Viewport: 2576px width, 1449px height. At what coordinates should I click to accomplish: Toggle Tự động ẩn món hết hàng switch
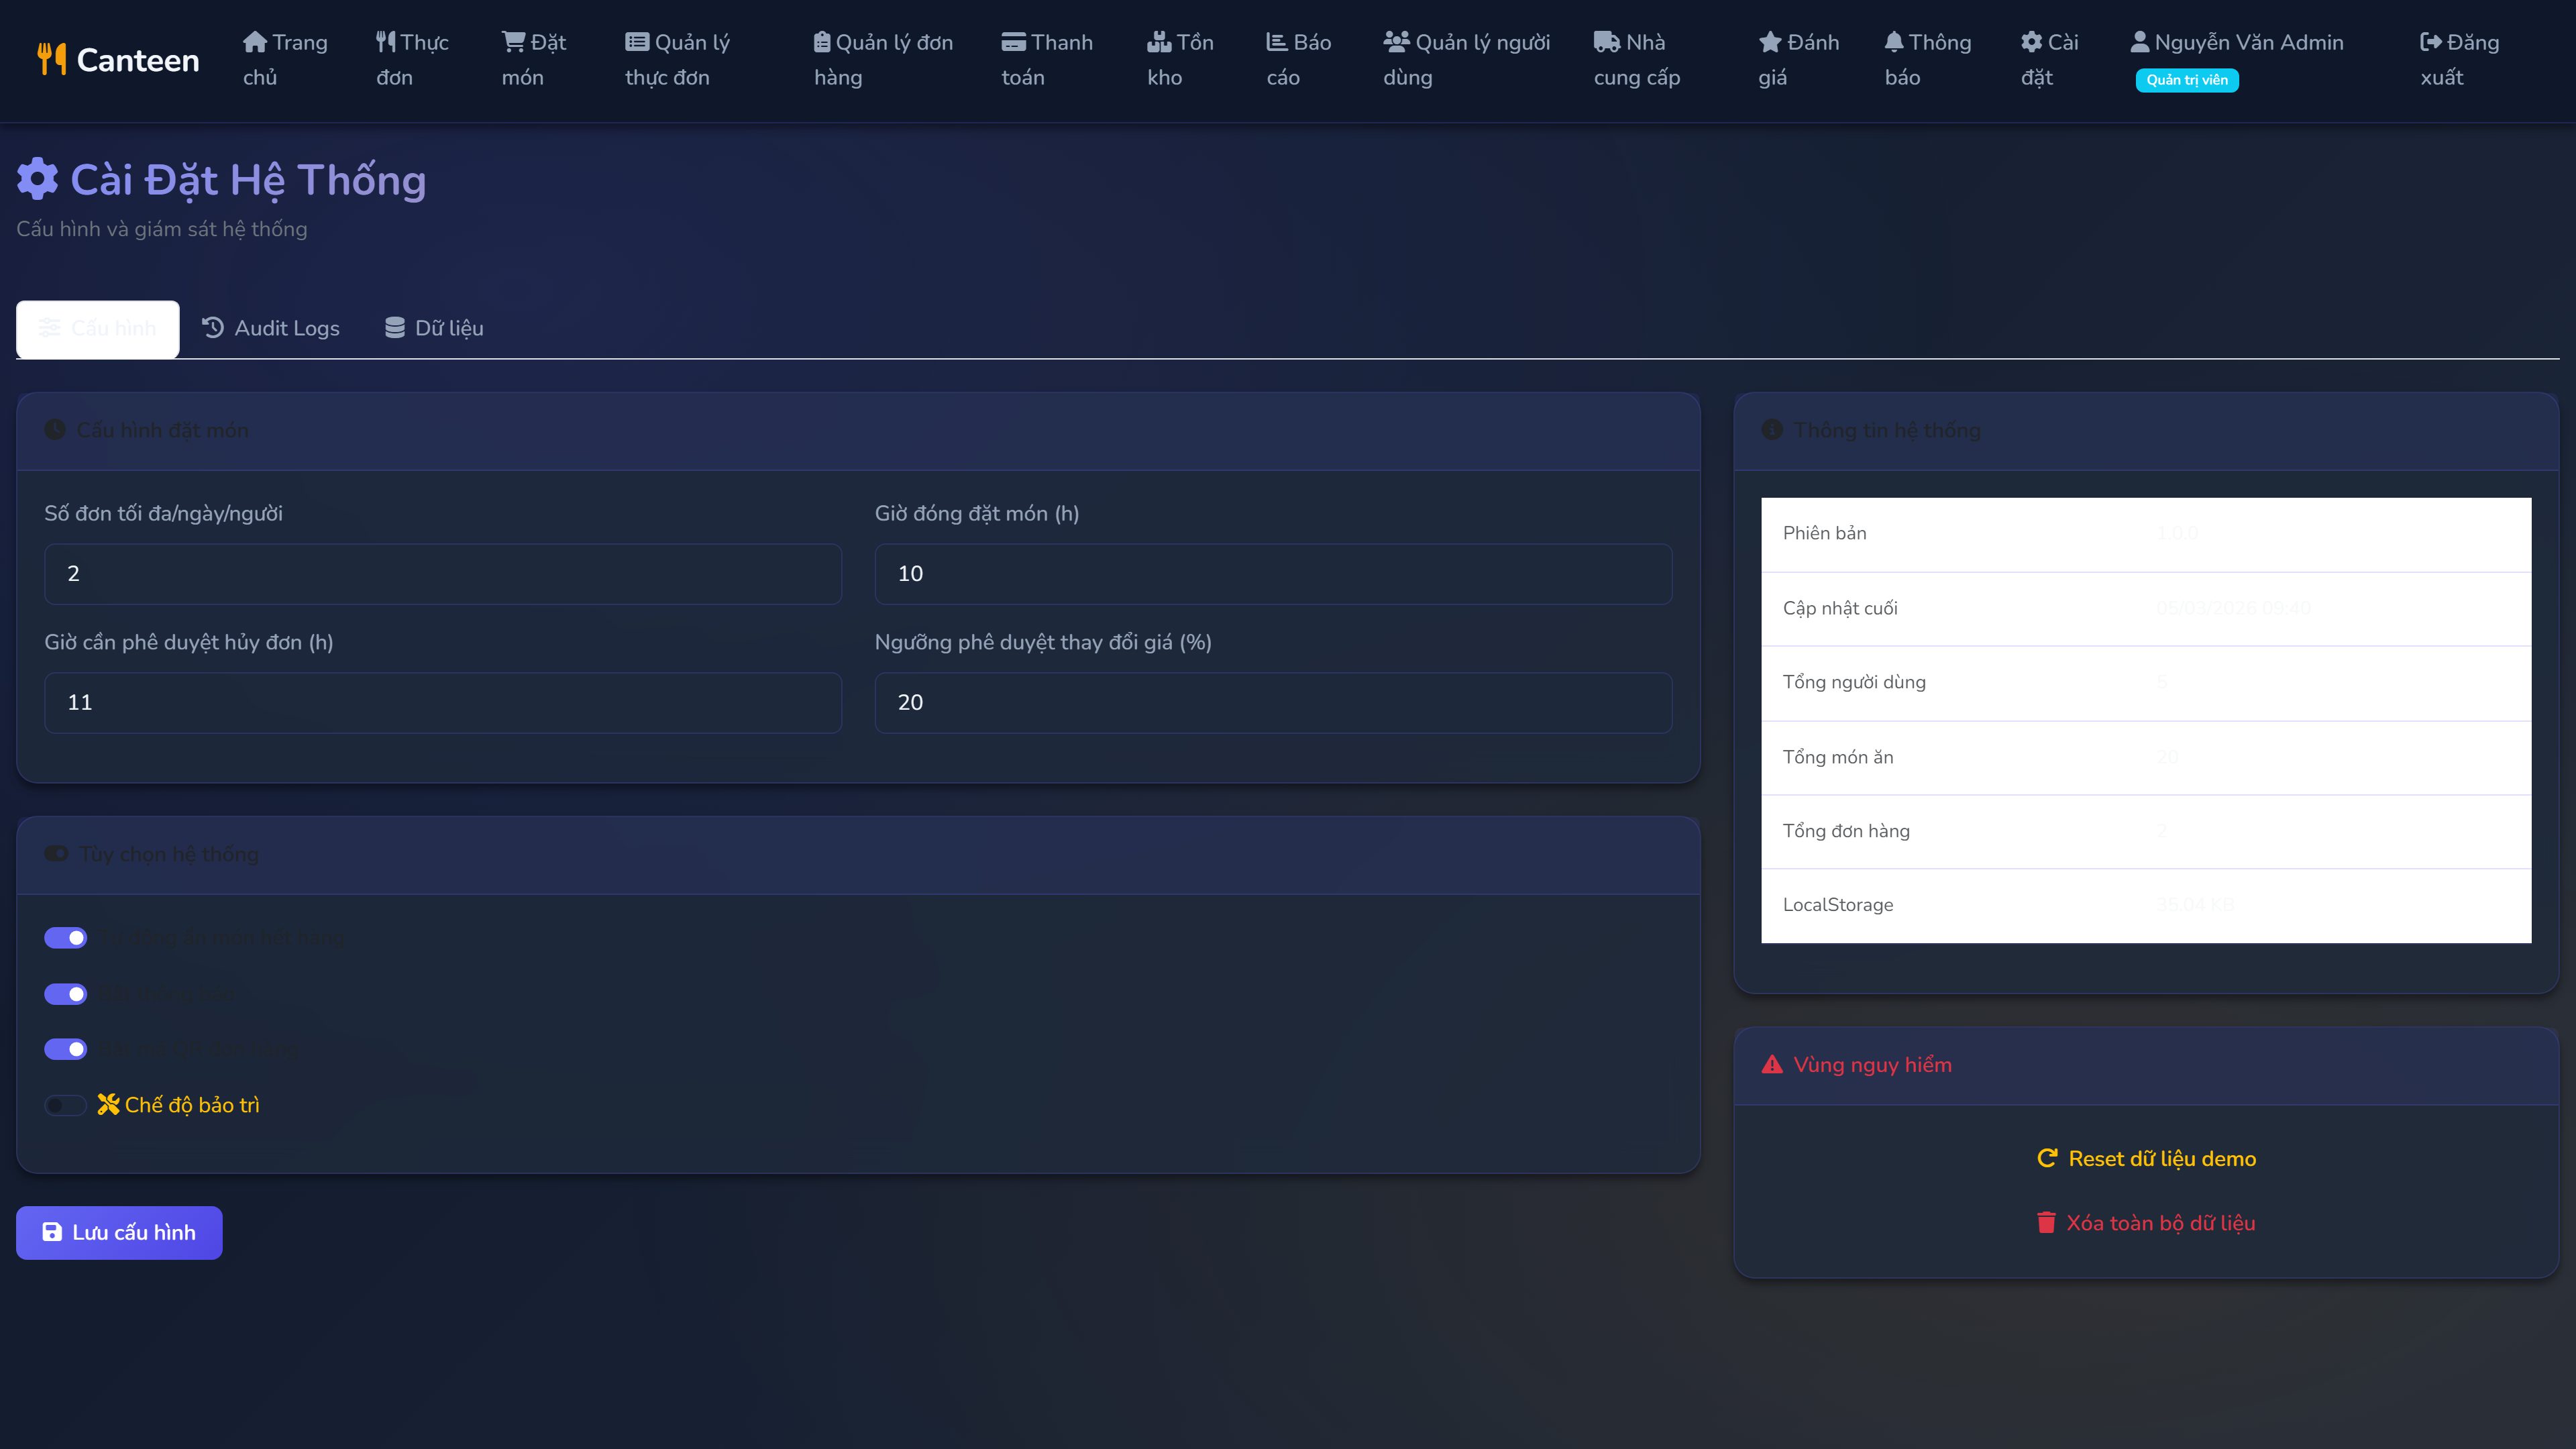click(66, 937)
